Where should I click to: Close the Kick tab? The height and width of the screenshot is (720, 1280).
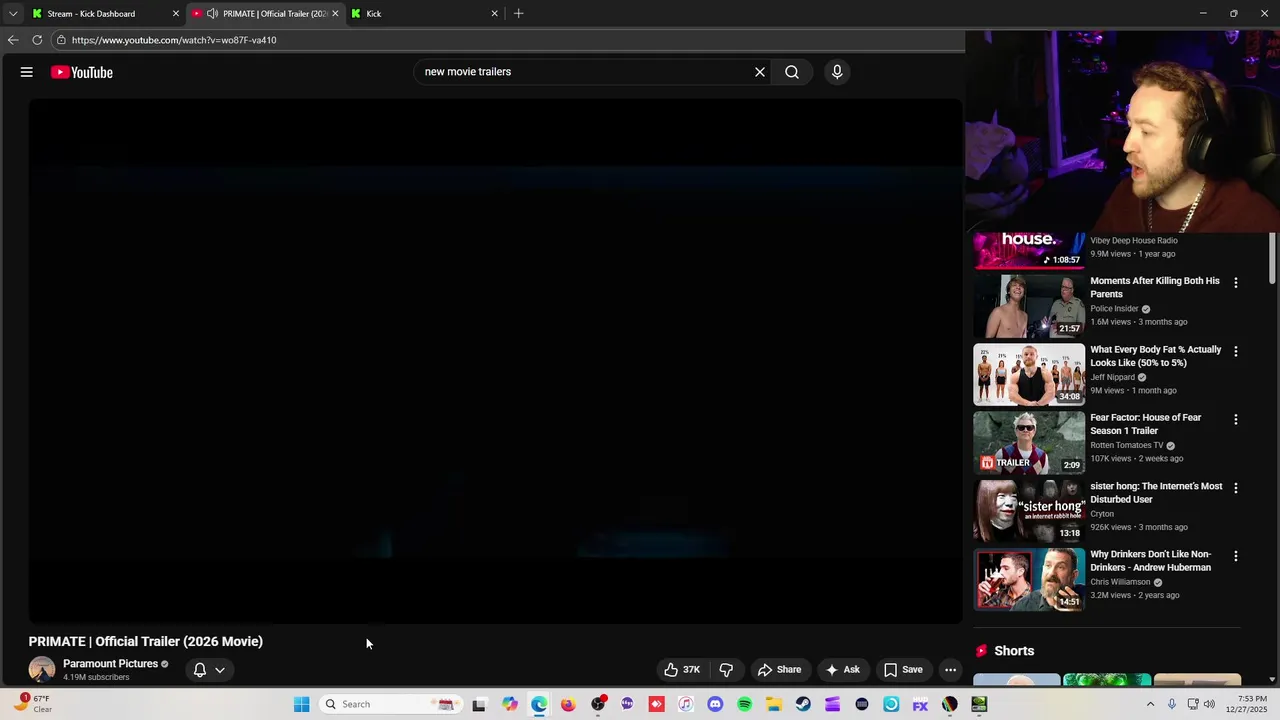(x=494, y=14)
